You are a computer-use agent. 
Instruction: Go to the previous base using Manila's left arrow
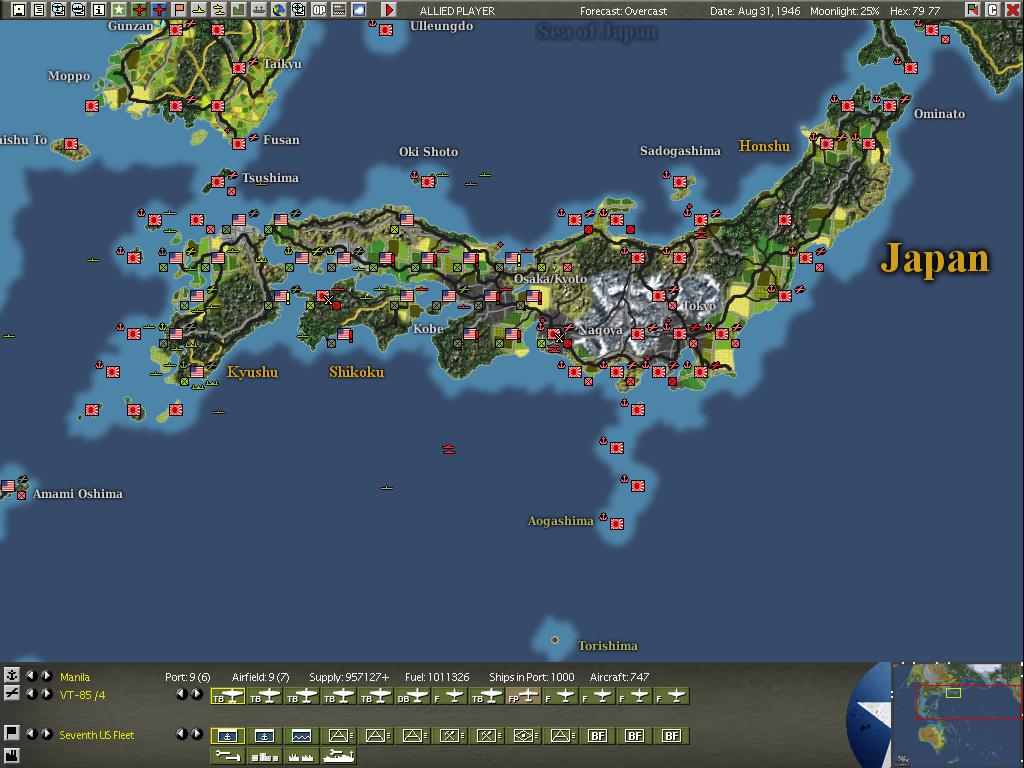(x=31, y=675)
